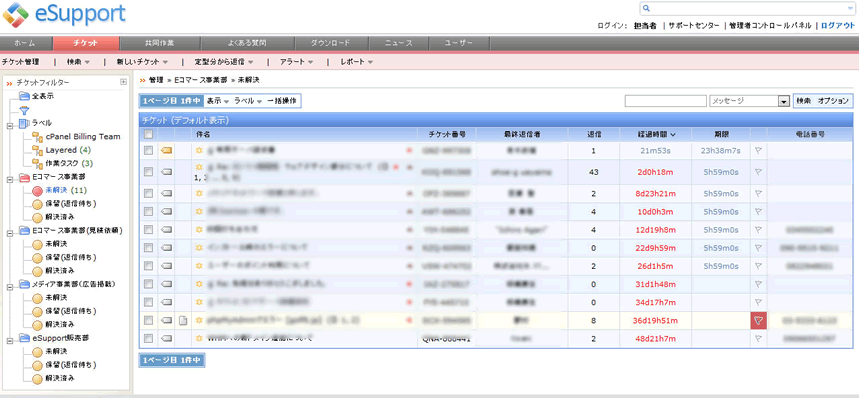Click the オプション button beside the search
Image resolution: width=859 pixels, height=398 pixels.
(833, 101)
